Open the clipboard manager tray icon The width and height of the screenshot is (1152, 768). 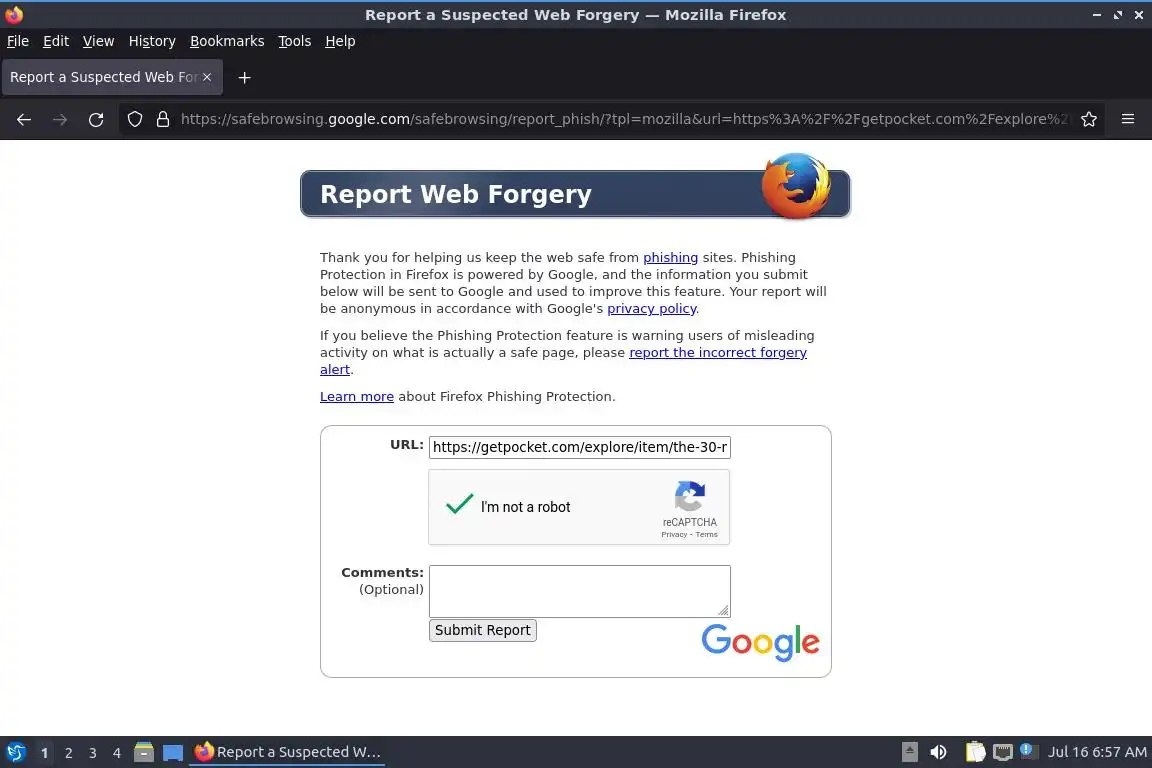(975, 752)
